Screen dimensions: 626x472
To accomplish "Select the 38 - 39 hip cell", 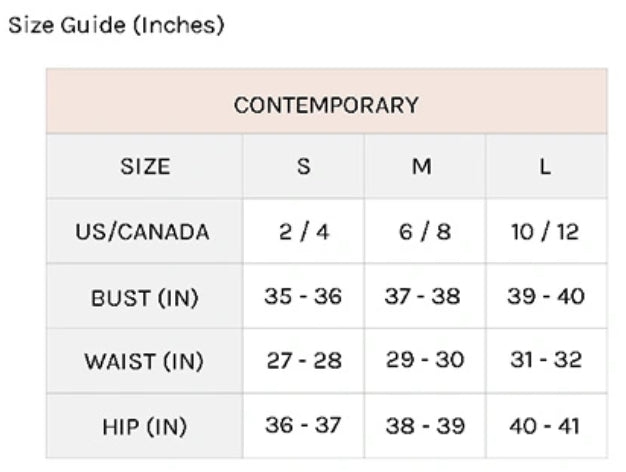I will coord(425,426).
